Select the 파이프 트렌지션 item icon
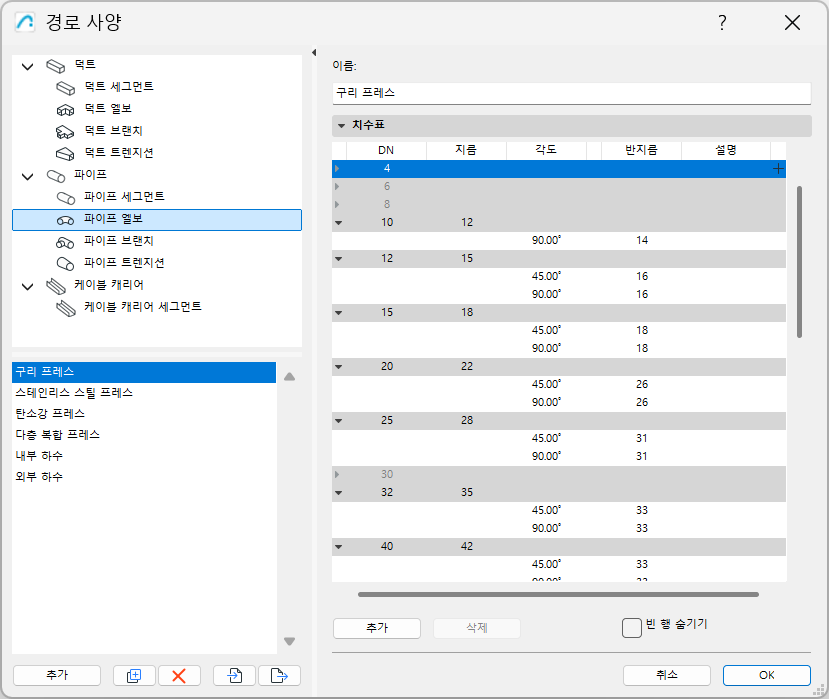The height and width of the screenshot is (699, 829). [66, 263]
